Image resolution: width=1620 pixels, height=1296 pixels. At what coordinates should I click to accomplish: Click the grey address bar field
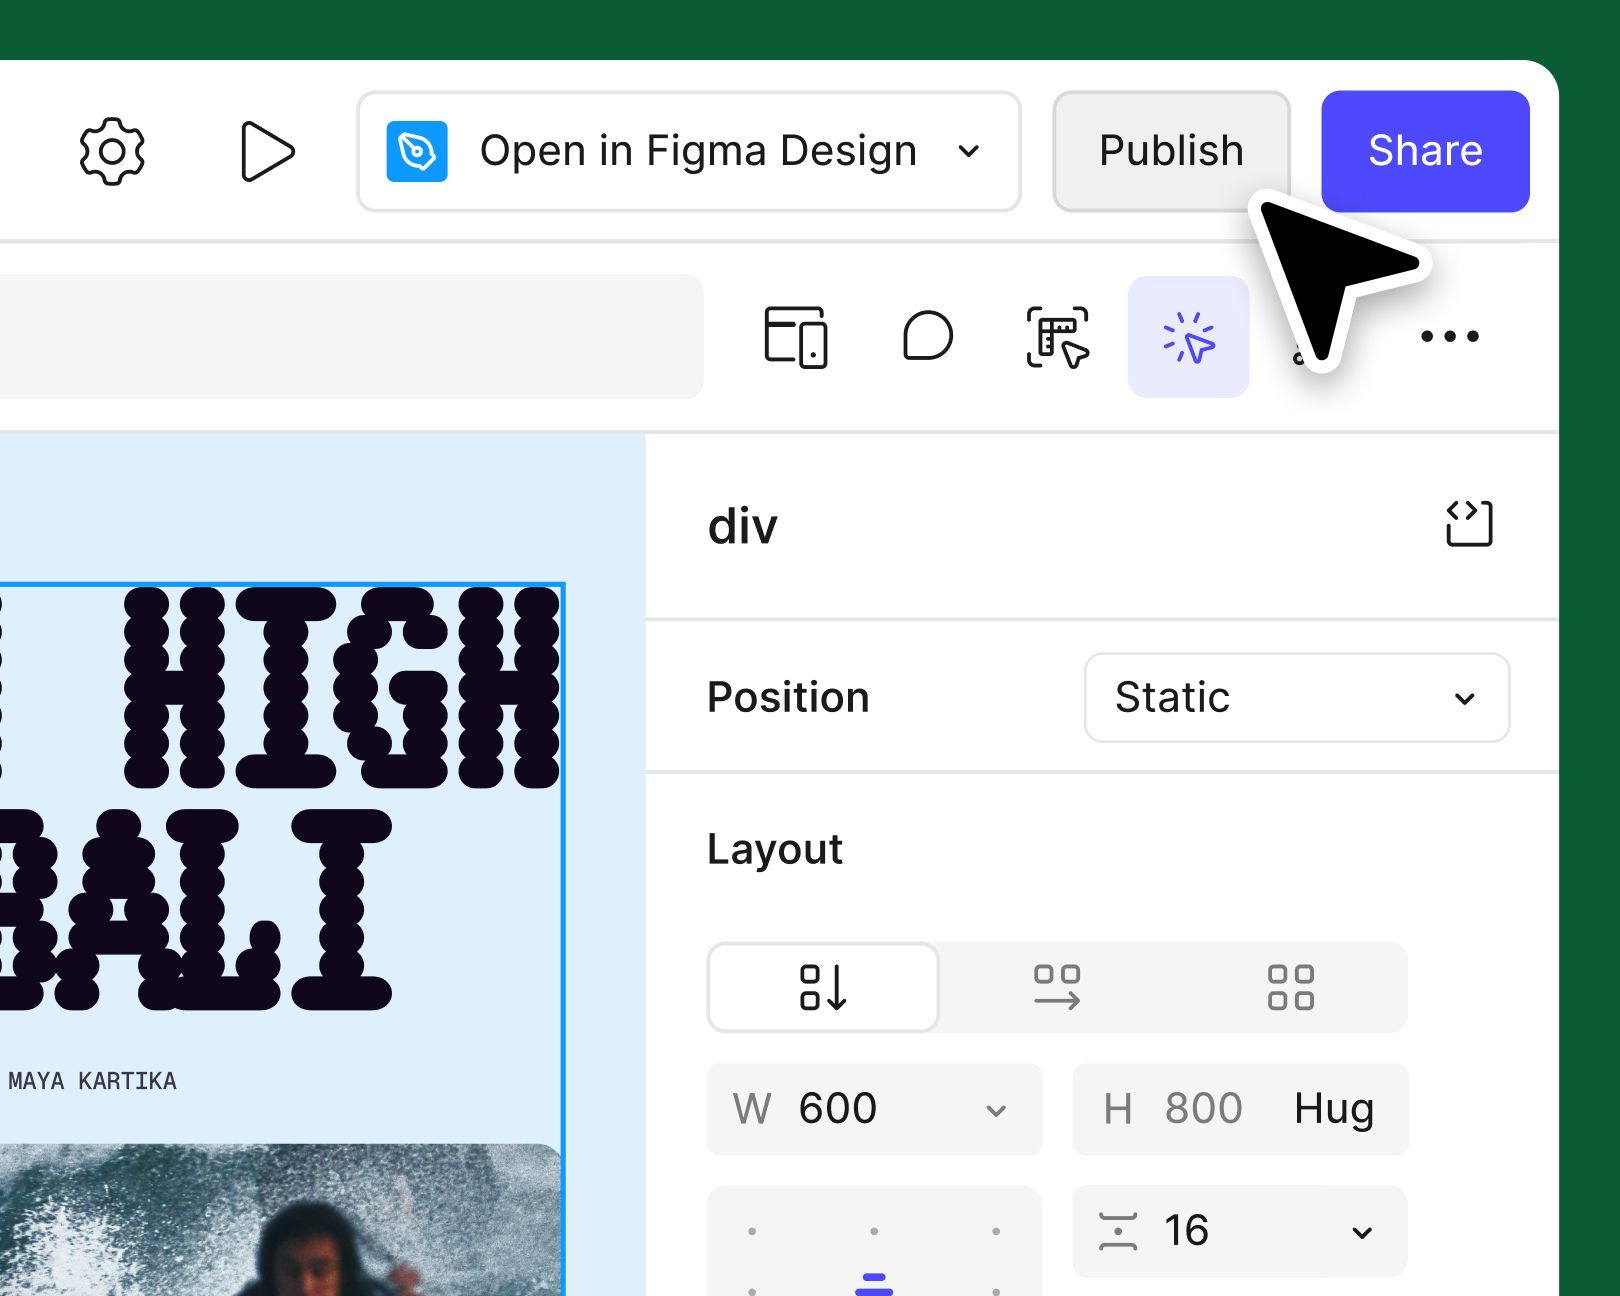(351, 337)
